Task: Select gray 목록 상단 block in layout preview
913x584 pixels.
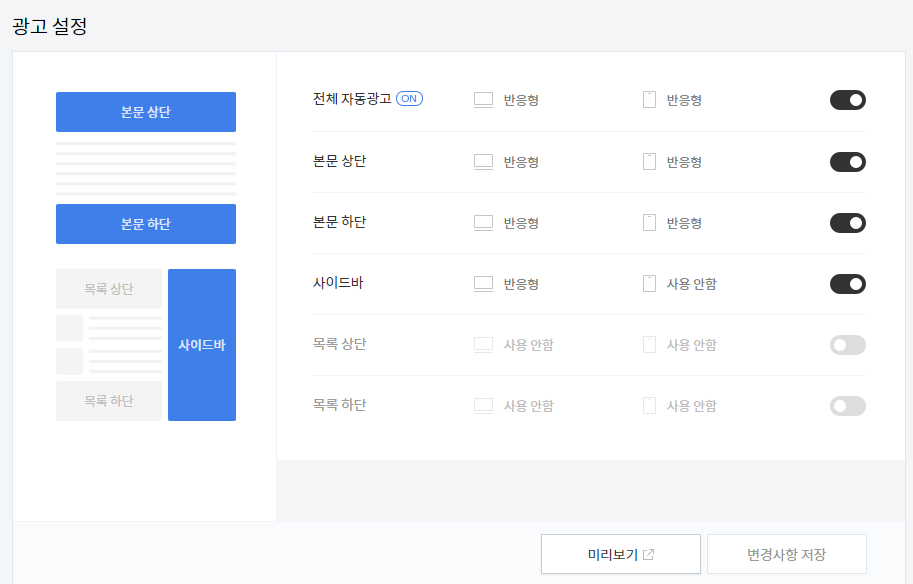Action: 109,289
